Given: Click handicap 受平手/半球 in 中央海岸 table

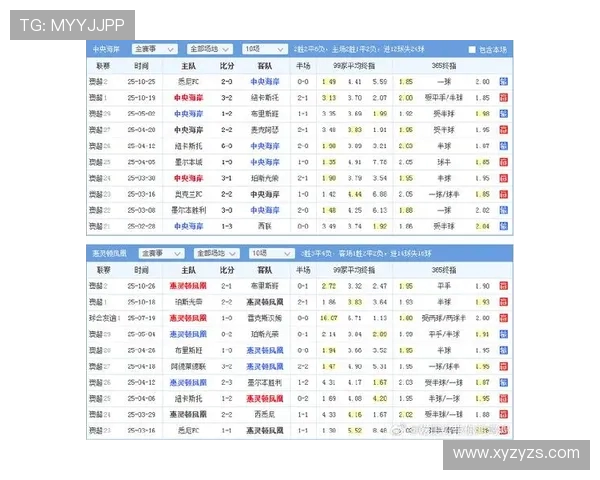Looking at the screenshot, I should 444,98.
